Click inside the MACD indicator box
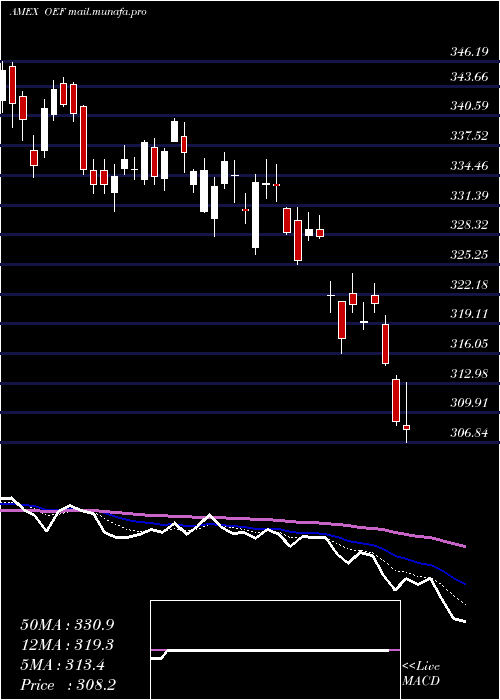The image size is (500, 700). 275,650
